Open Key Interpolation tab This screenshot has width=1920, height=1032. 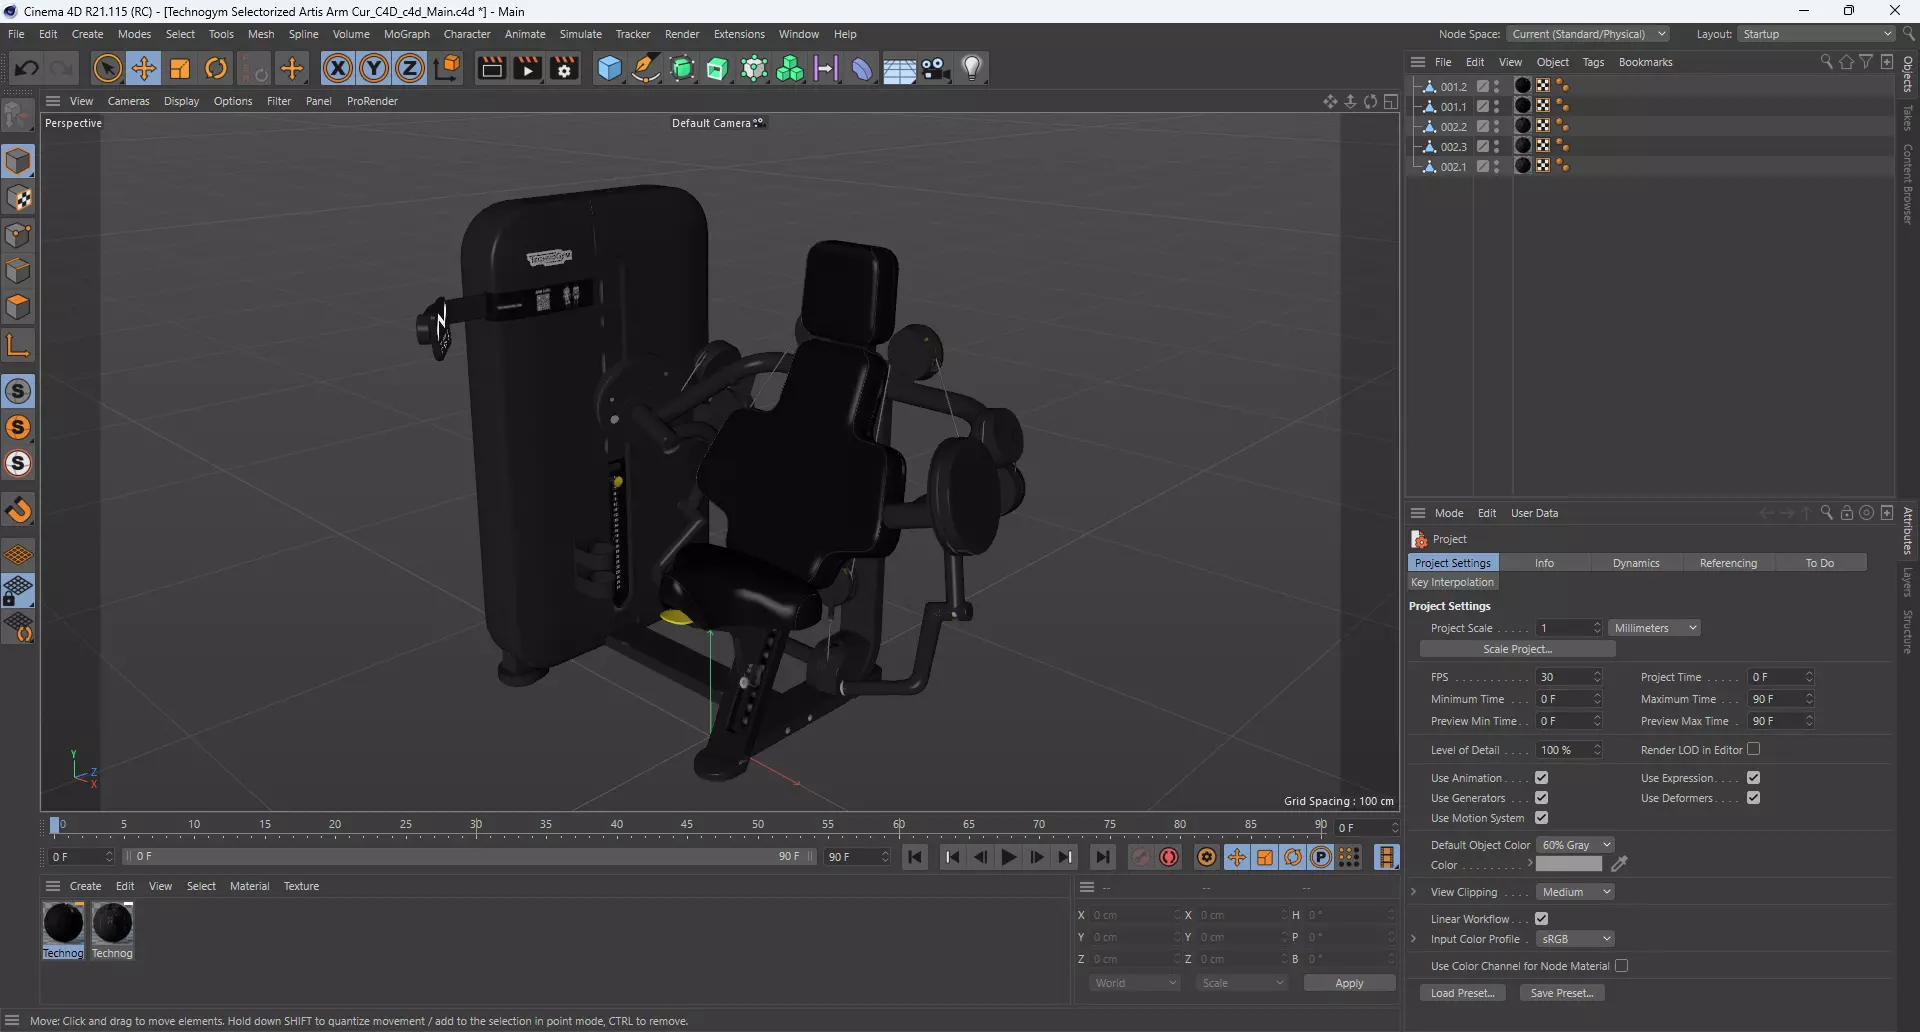coord(1452,582)
